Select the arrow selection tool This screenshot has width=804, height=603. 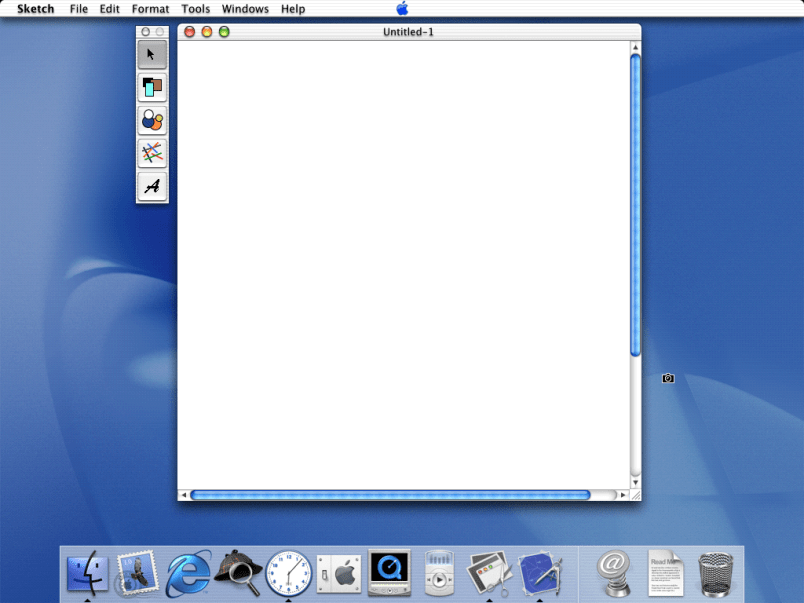[x=152, y=55]
